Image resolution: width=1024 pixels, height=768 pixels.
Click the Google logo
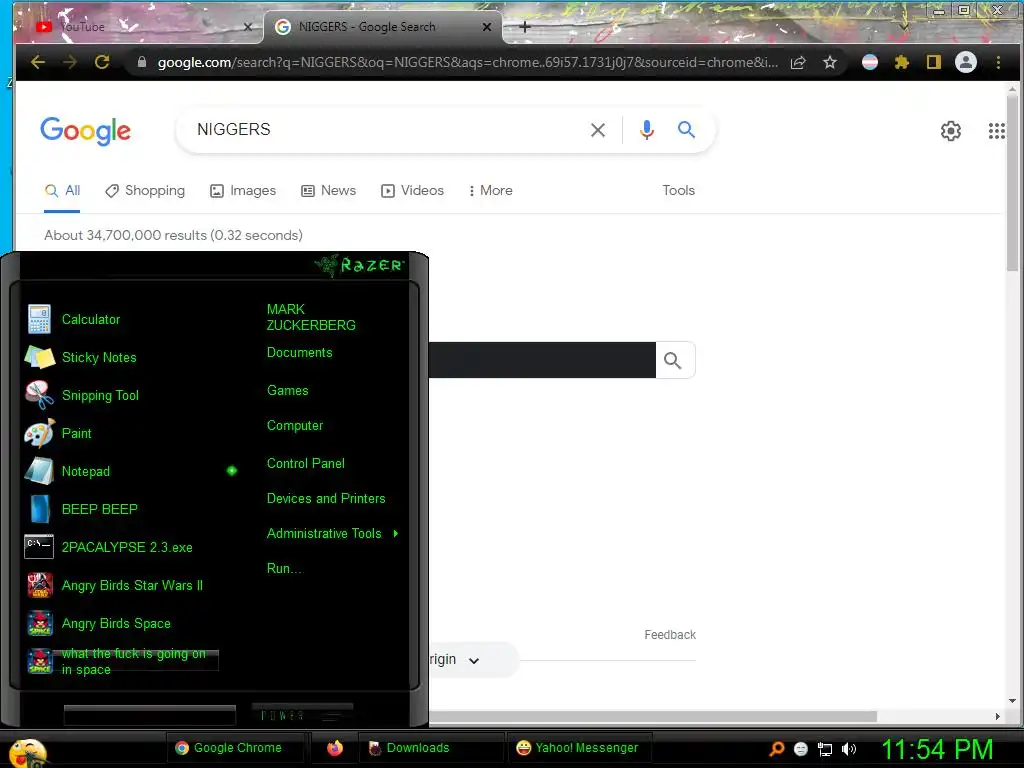point(86,131)
